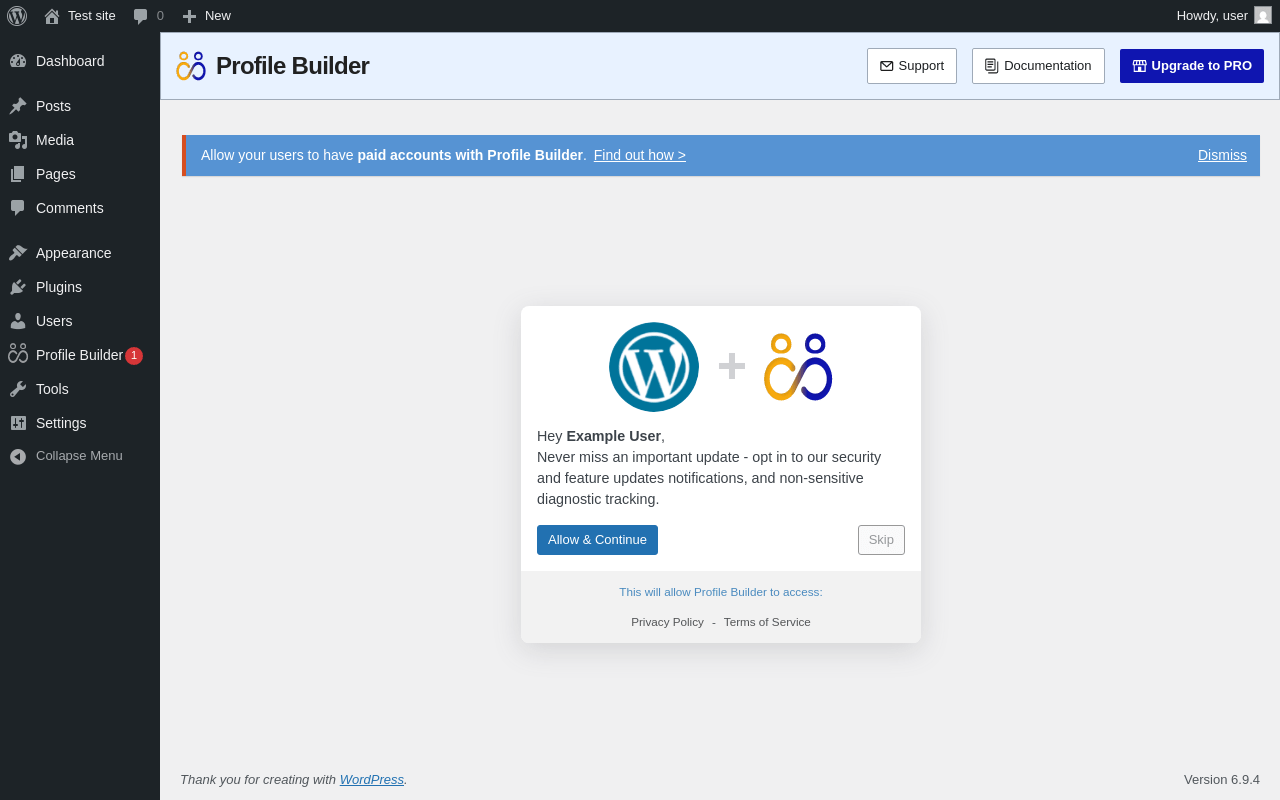1280x800 pixels.
Task: Open the Tools menu item
Action: 80,389
